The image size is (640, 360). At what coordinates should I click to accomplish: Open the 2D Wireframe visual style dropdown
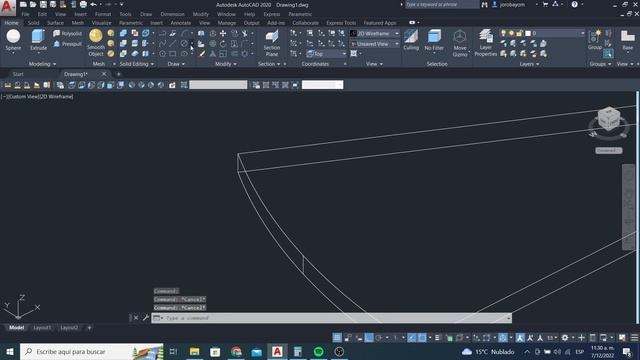coord(375,33)
